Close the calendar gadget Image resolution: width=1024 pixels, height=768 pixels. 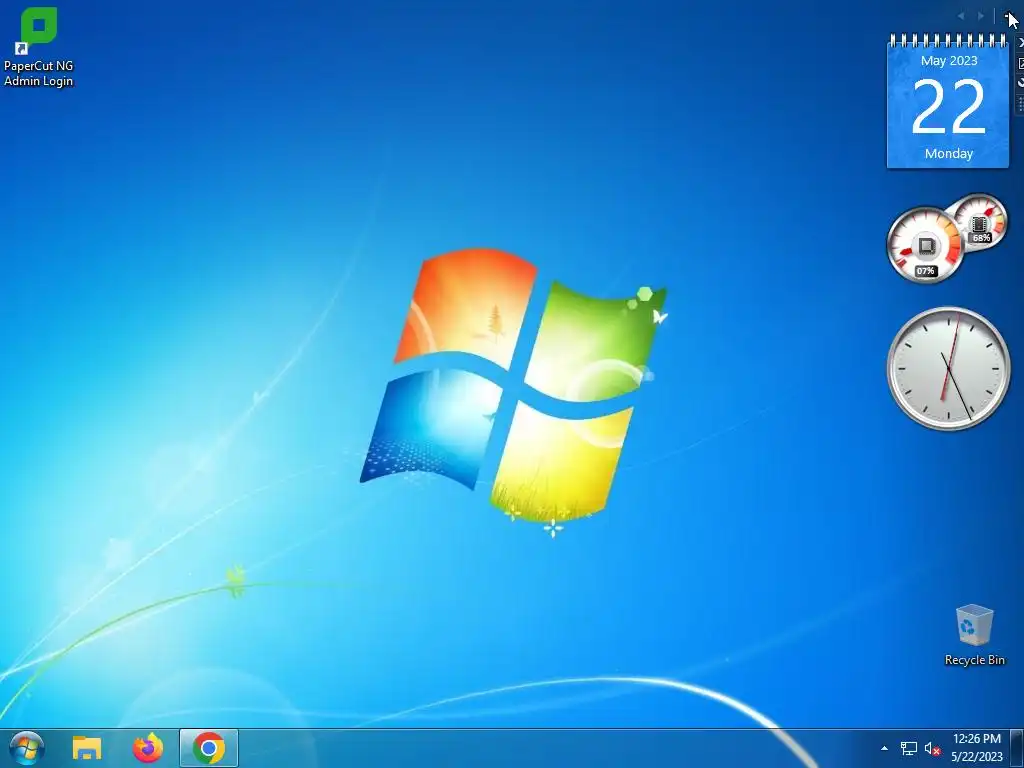[1019, 42]
